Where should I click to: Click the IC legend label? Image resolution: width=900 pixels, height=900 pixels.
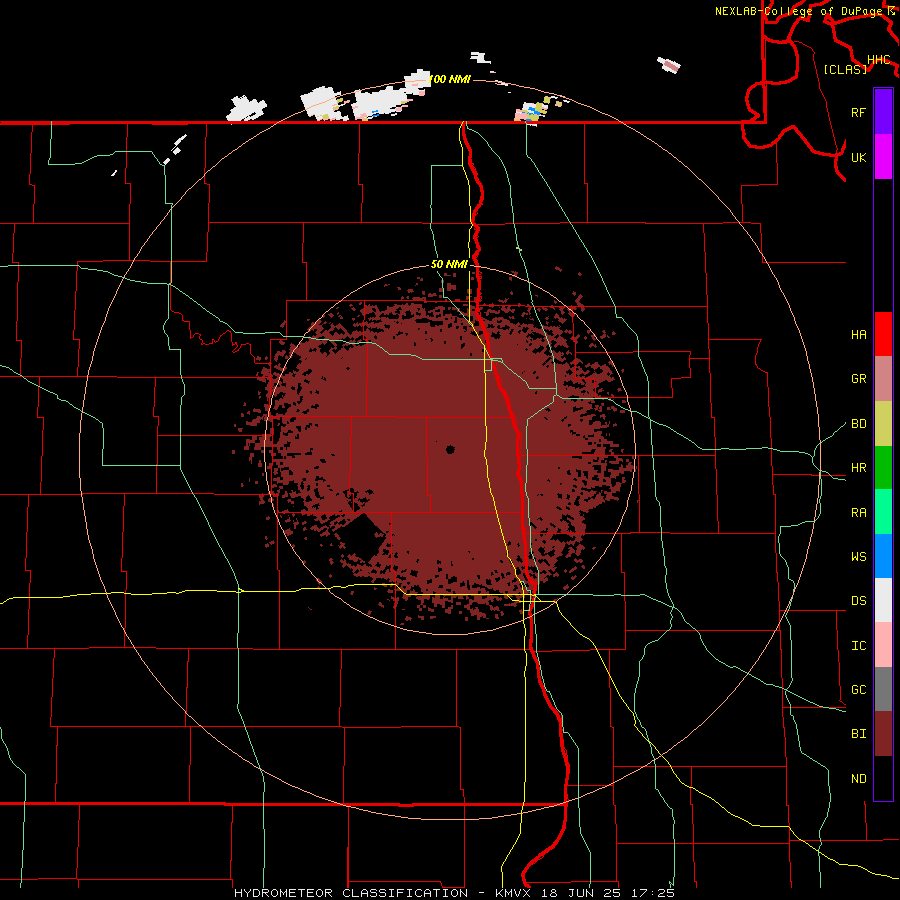[x=858, y=645]
